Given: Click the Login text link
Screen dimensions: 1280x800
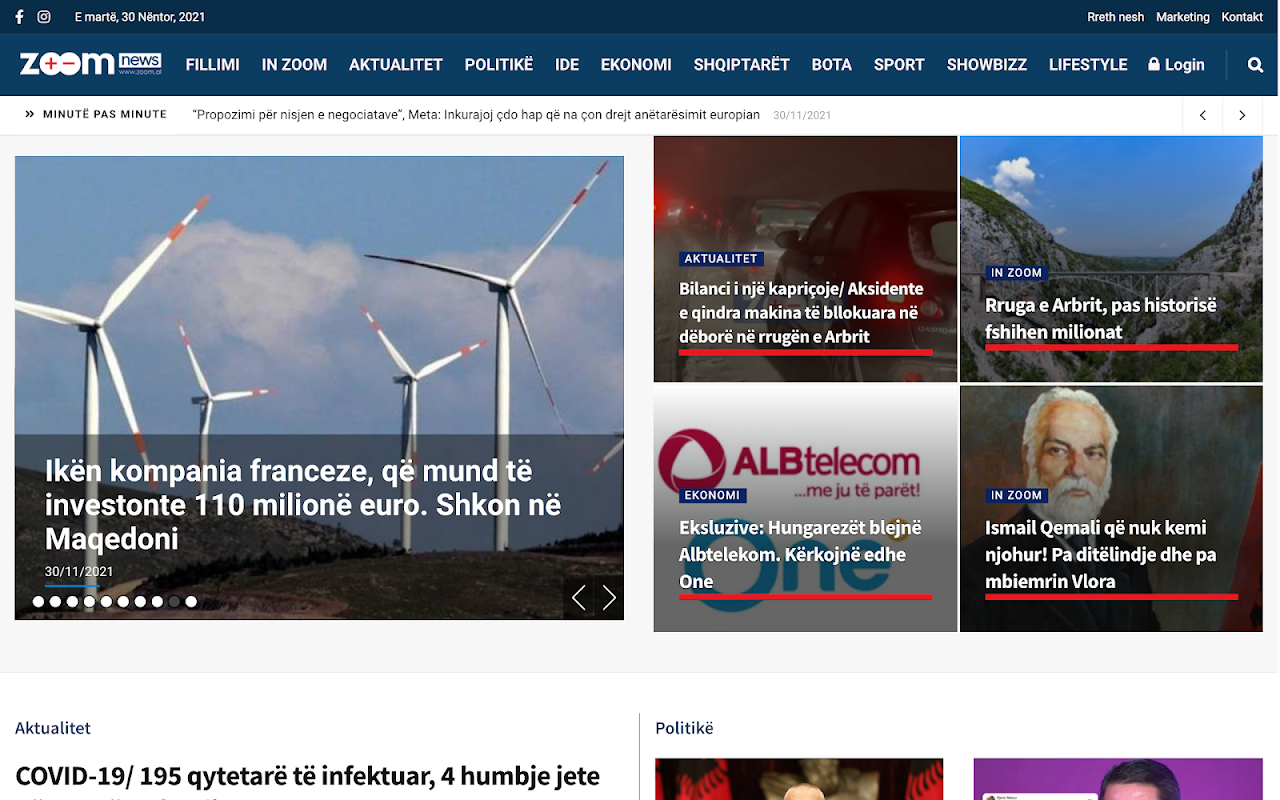Looking at the screenshot, I should tap(1185, 65).
